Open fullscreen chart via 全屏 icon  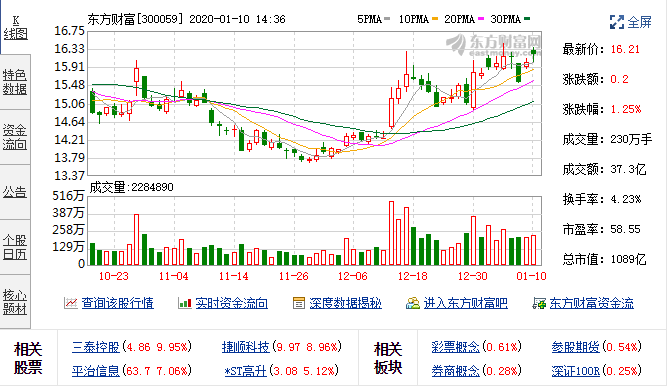(x=616, y=22)
